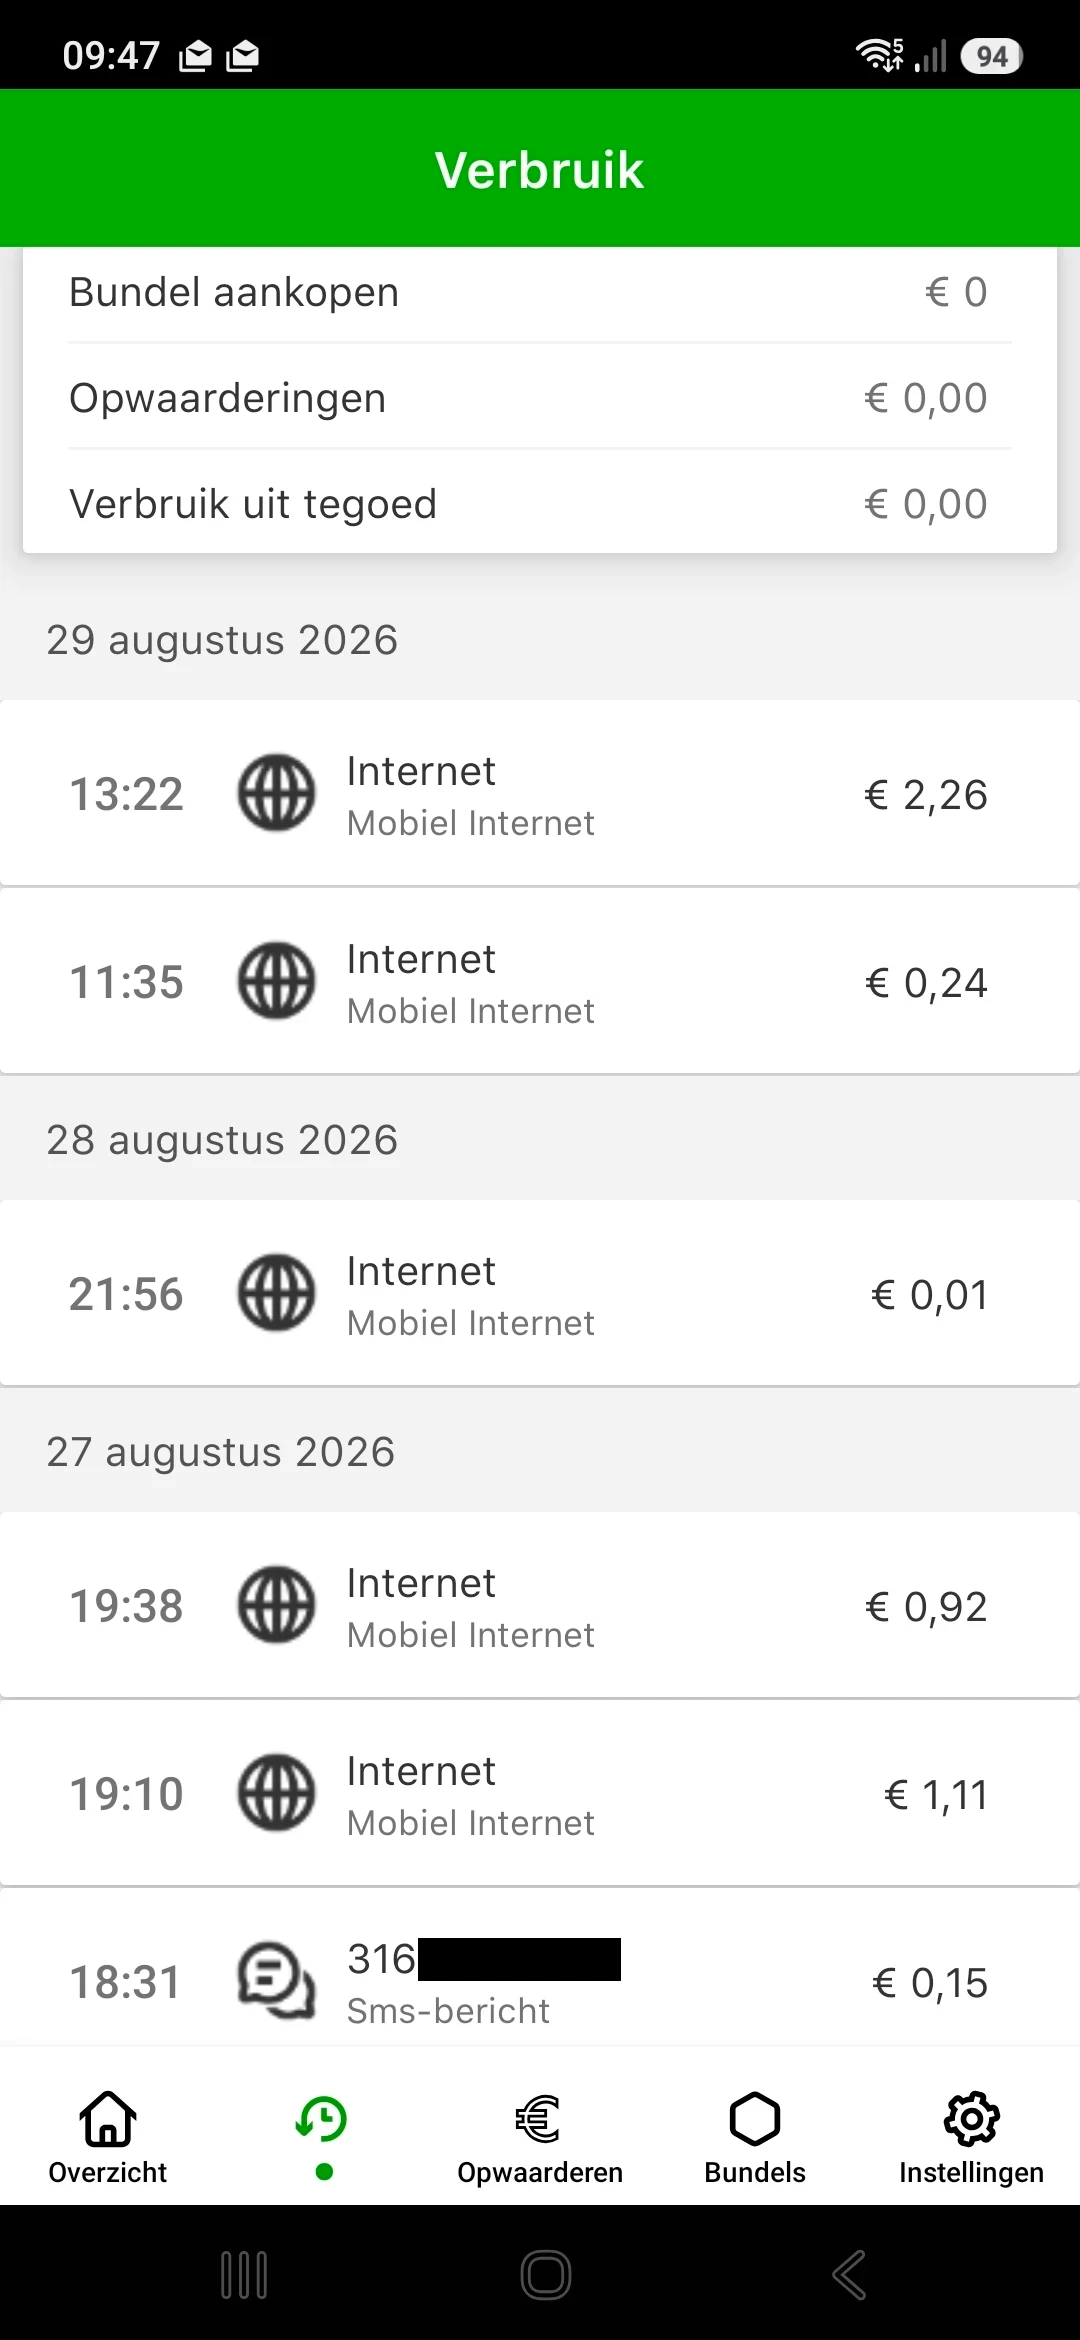
Task: Open recent apps navigation button
Action: pos(243,2275)
